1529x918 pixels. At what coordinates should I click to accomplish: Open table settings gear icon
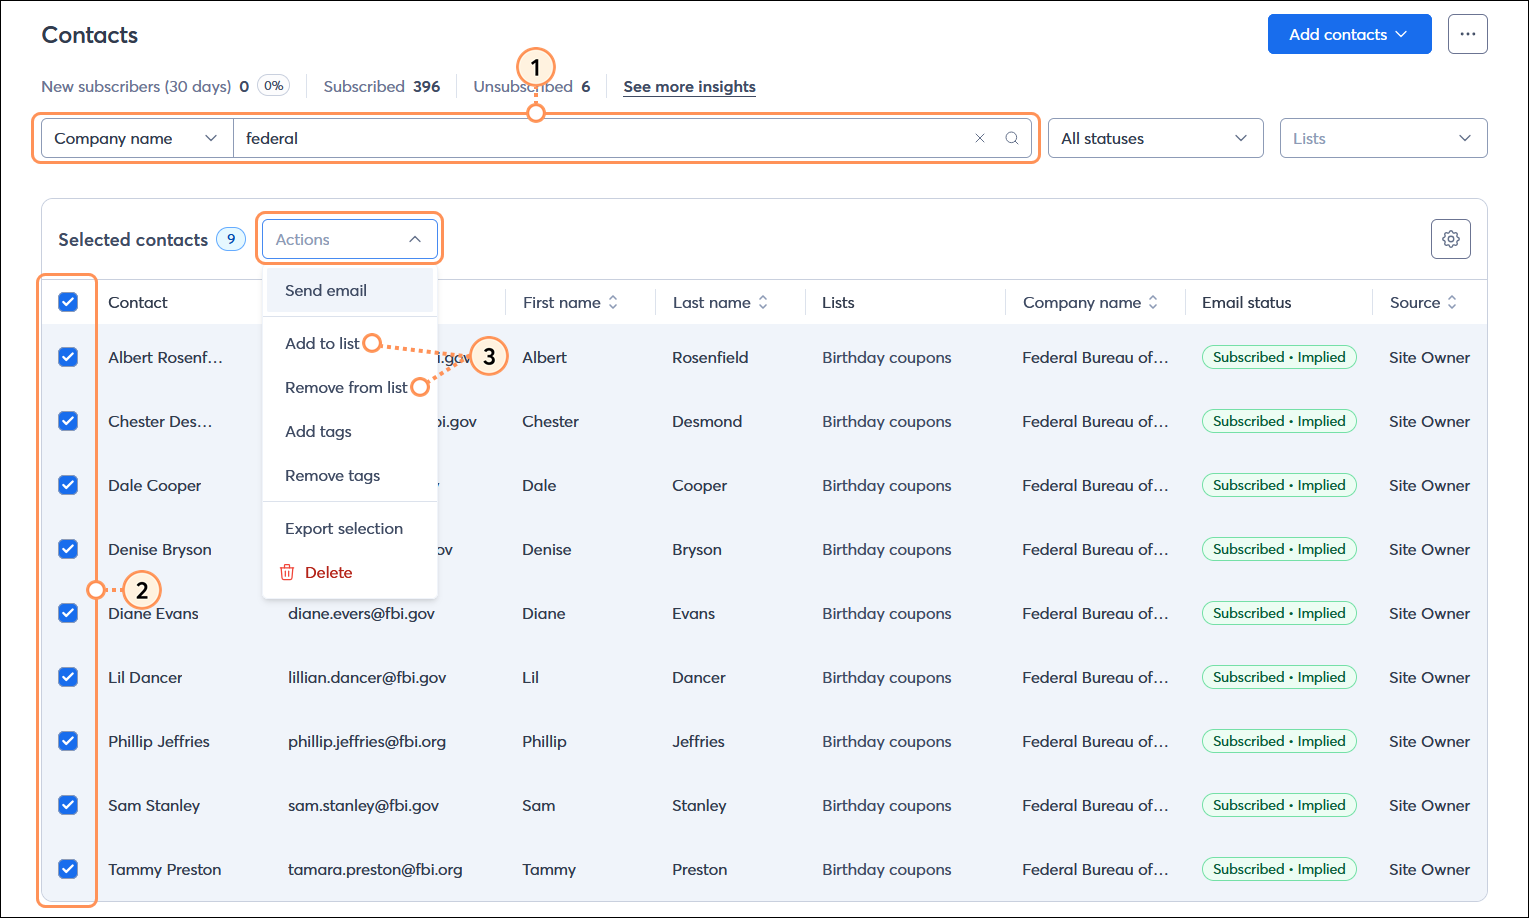(1451, 239)
